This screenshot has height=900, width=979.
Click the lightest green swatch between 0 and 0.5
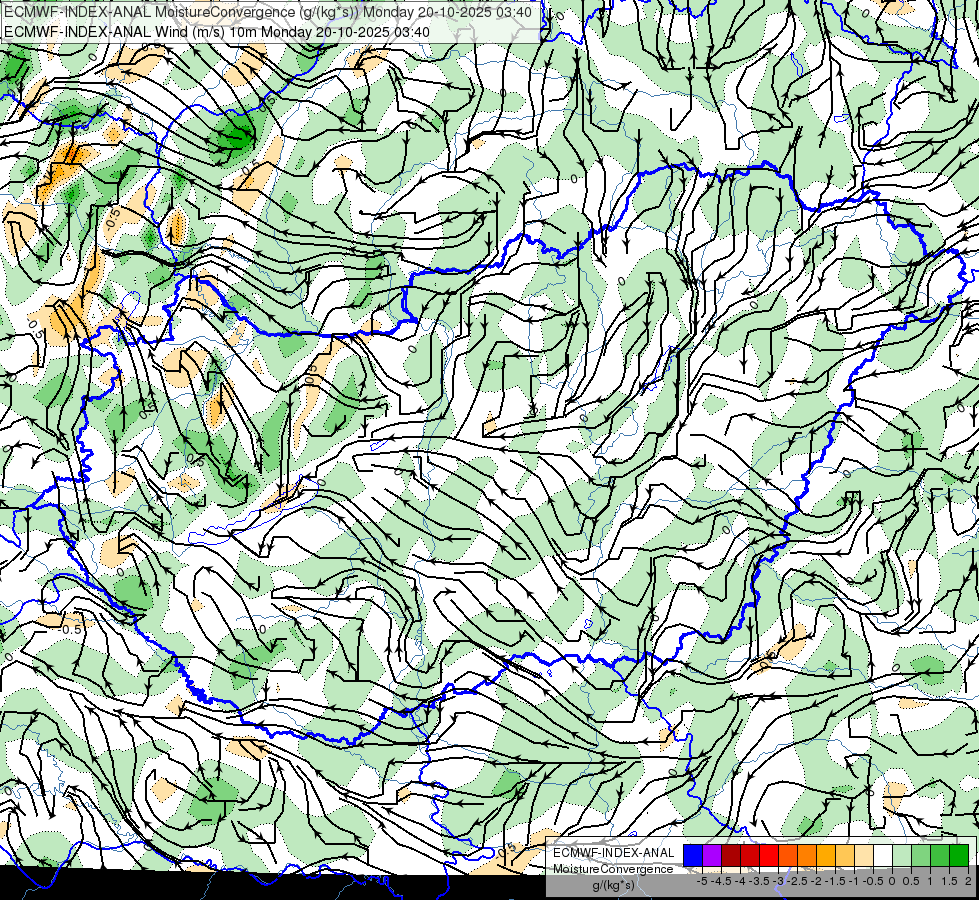click(902, 855)
